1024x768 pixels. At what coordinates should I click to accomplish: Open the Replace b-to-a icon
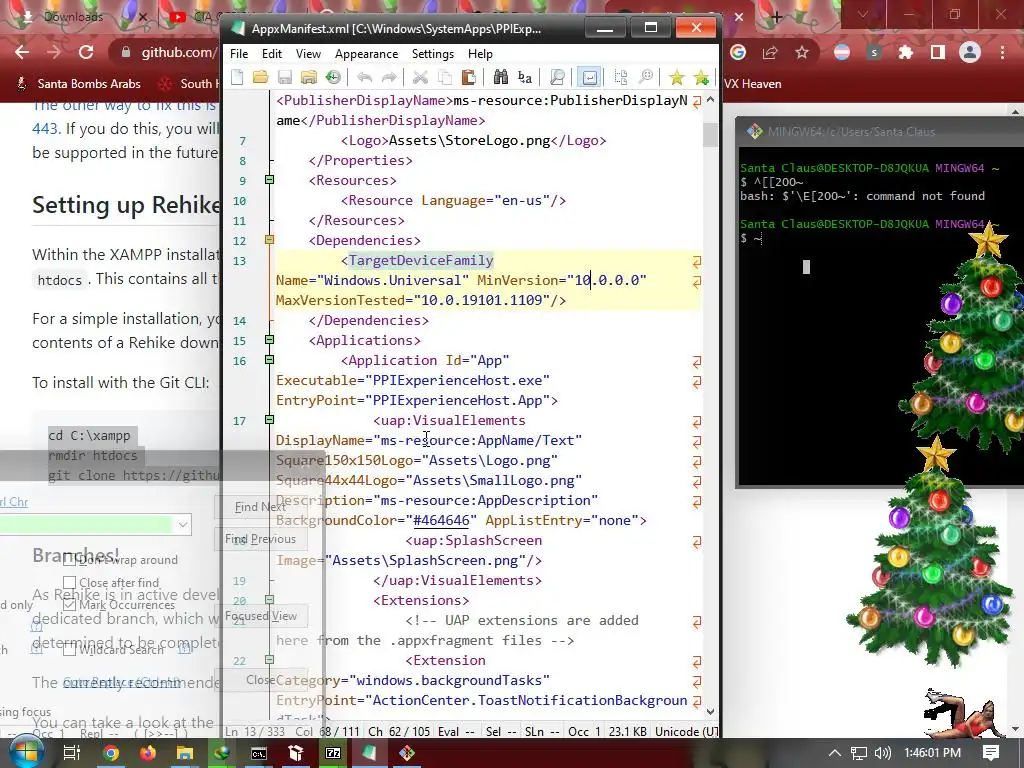525,78
